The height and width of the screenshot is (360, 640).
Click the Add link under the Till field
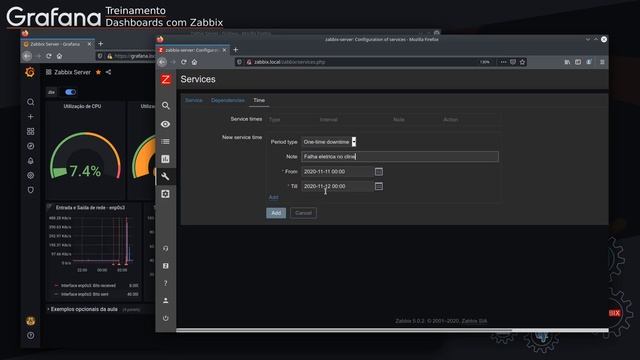pos(273,198)
